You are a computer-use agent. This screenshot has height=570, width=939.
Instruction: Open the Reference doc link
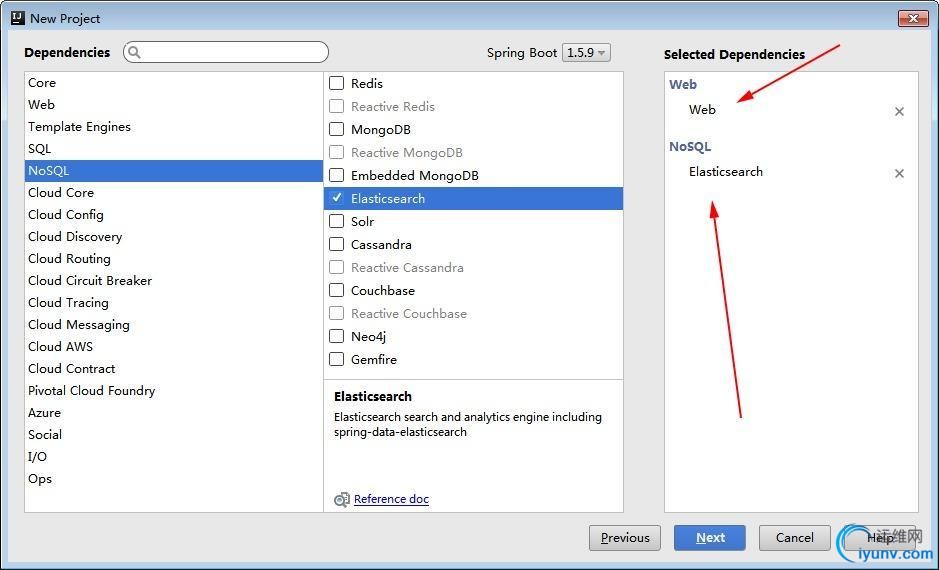coord(391,499)
